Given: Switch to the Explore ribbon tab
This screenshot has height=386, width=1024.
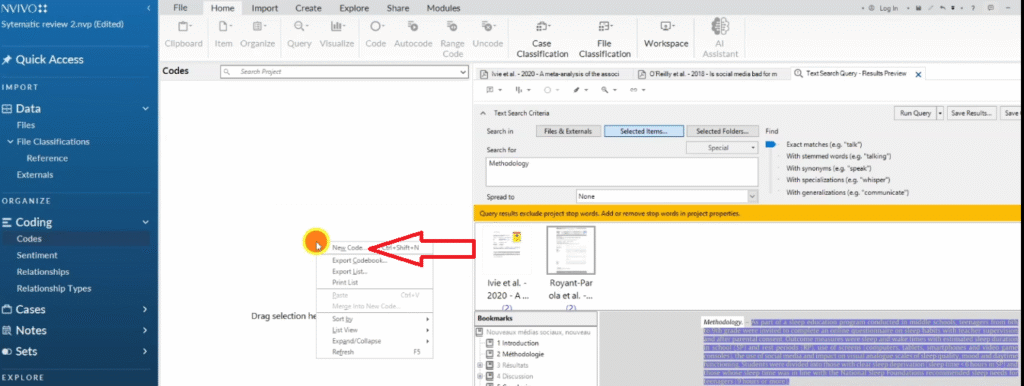Looking at the screenshot, I should [x=353, y=8].
